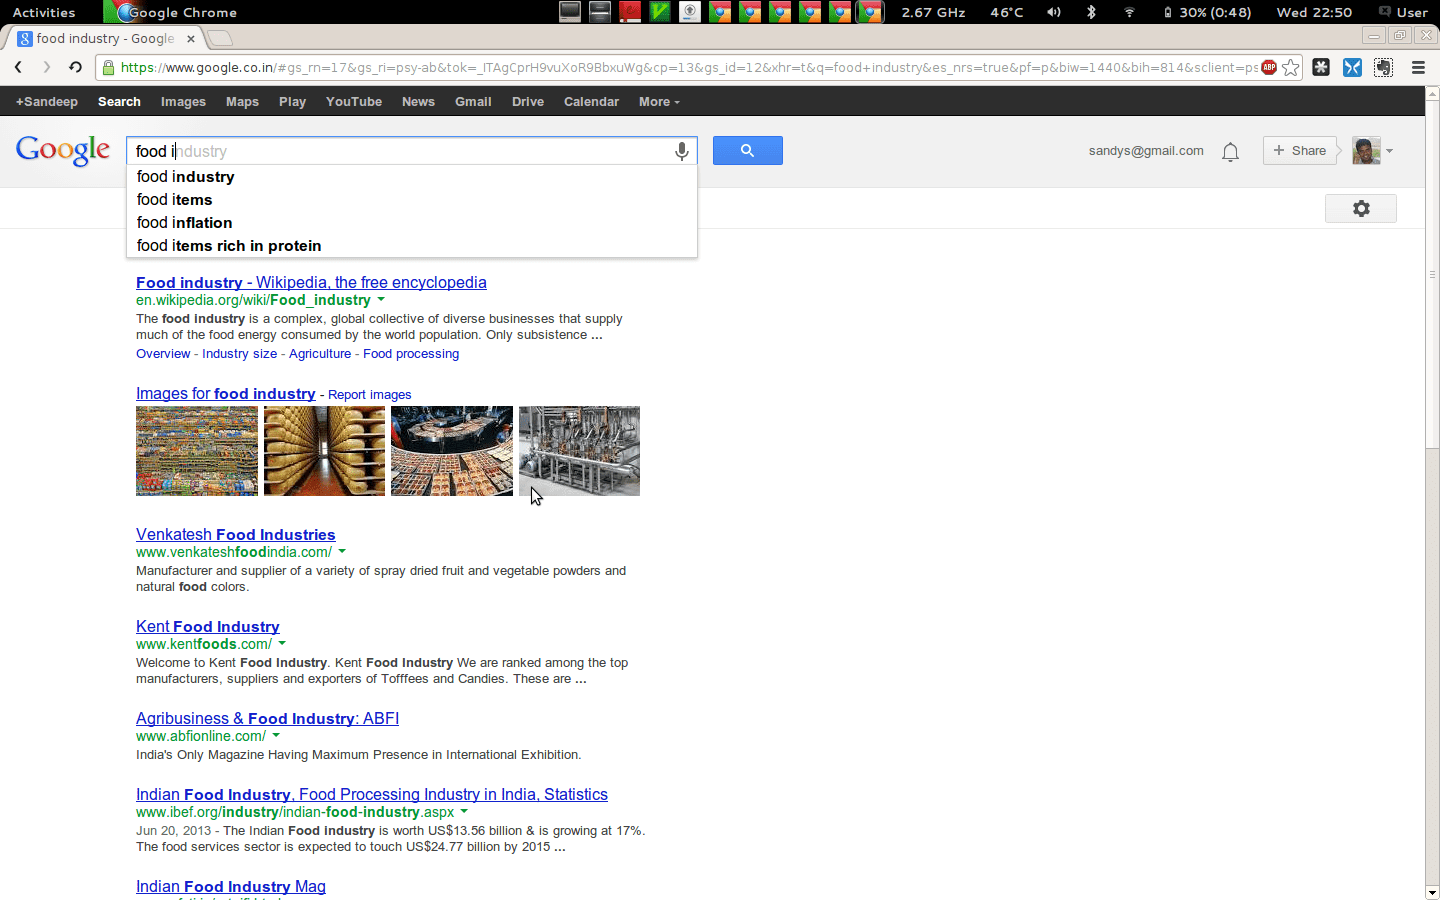Click the red book icon in the top panel
1440x900 pixels.
[630, 12]
